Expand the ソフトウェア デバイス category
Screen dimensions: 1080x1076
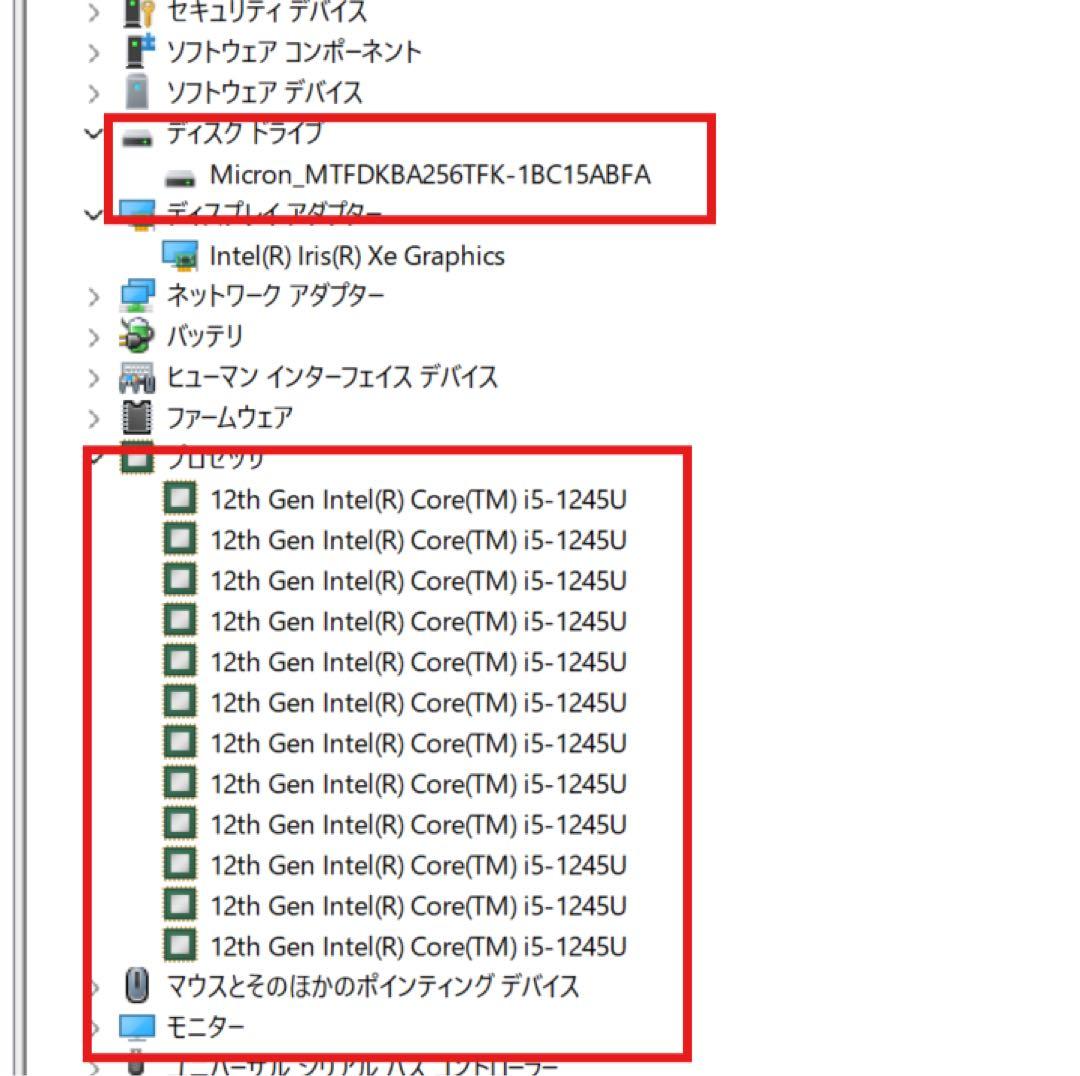[92, 92]
